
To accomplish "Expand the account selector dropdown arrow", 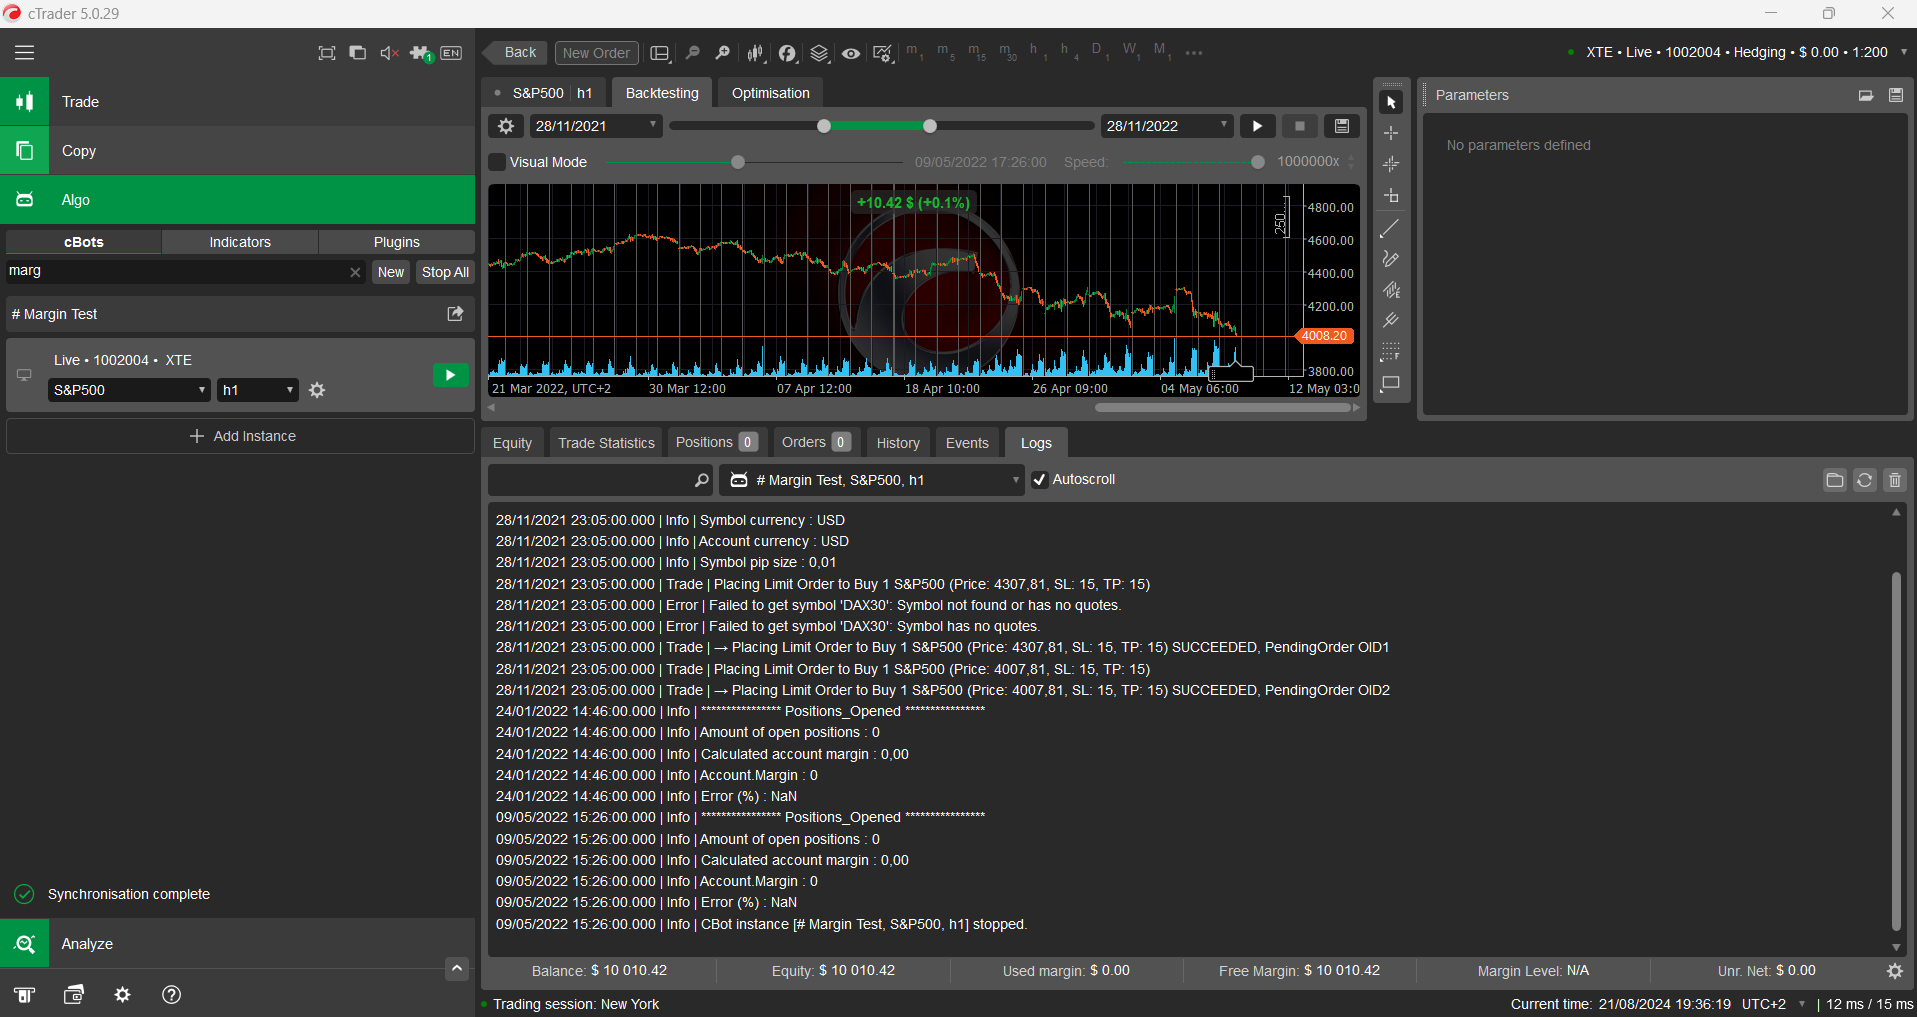I will tap(1903, 52).
